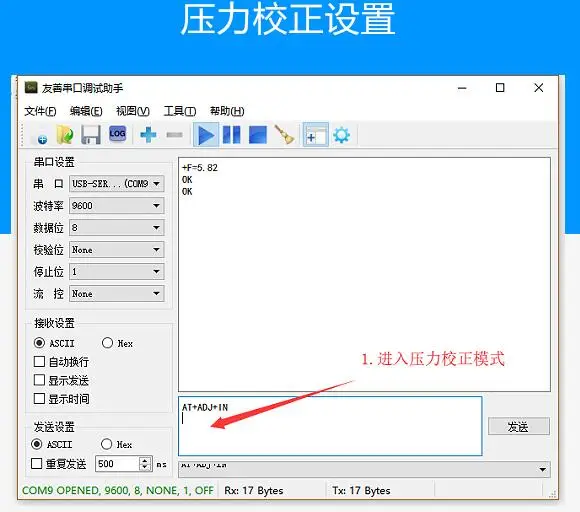Click the blue play (start) icon

click(206, 135)
